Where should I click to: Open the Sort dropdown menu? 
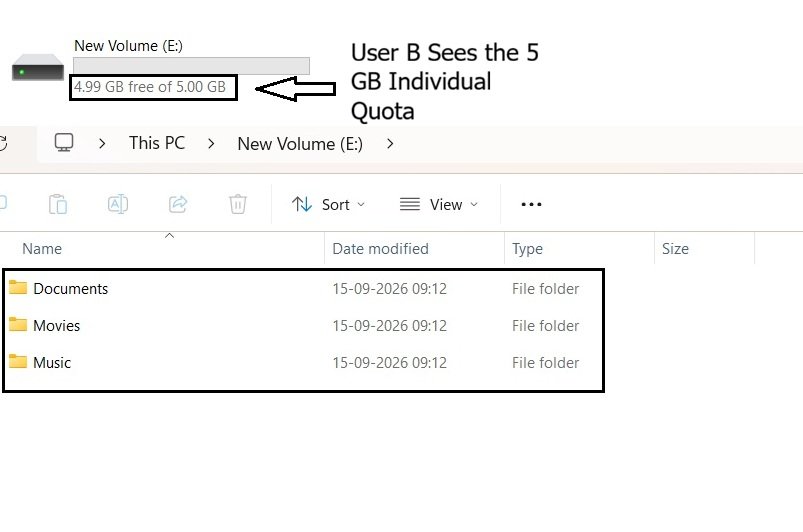[x=328, y=204]
